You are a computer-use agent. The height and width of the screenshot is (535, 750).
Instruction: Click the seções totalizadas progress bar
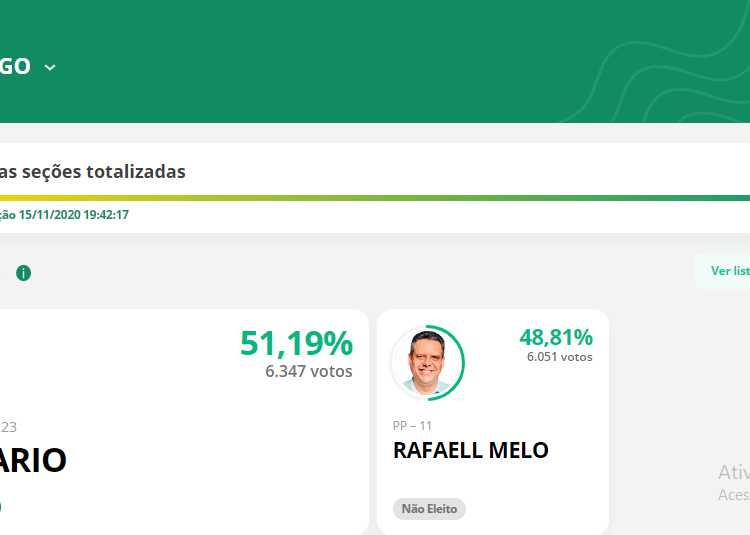point(375,198)
